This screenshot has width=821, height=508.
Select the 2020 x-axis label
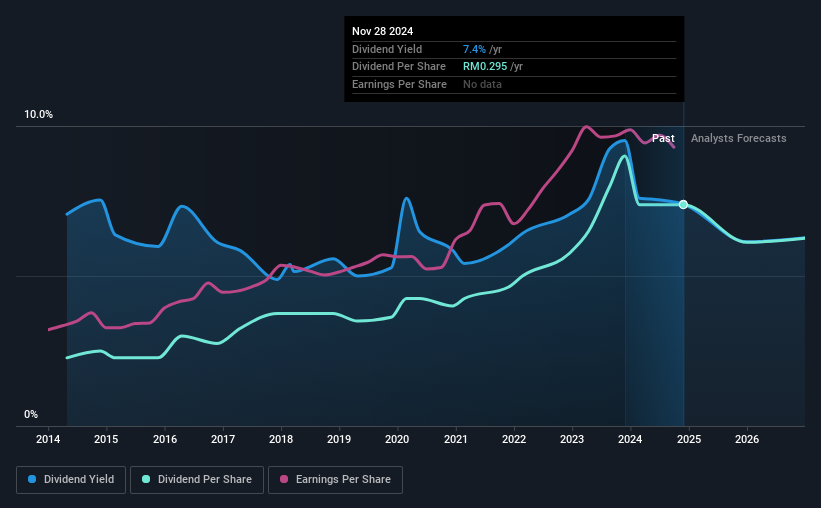397,439
